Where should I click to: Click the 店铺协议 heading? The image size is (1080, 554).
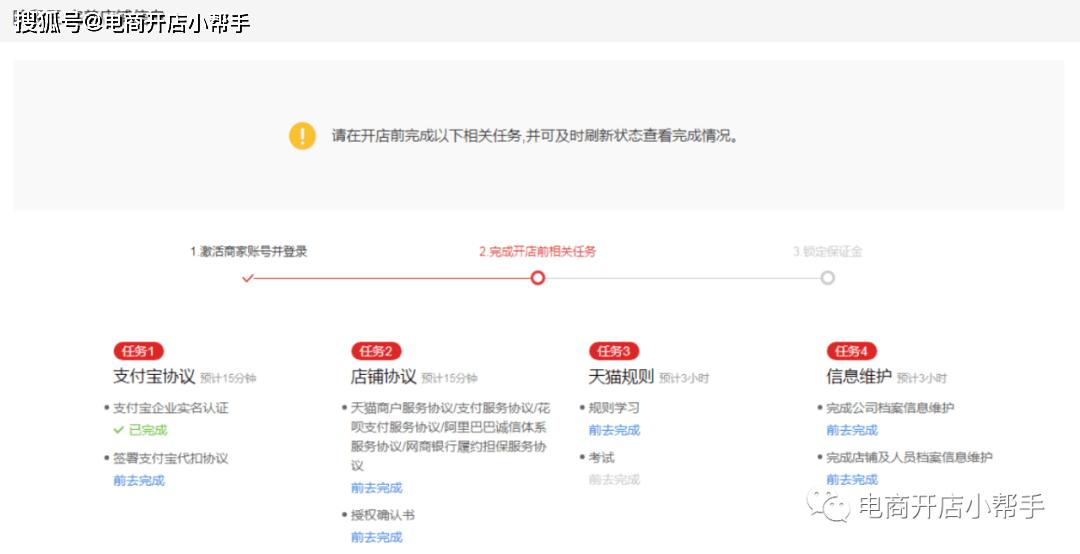(384, 376)
